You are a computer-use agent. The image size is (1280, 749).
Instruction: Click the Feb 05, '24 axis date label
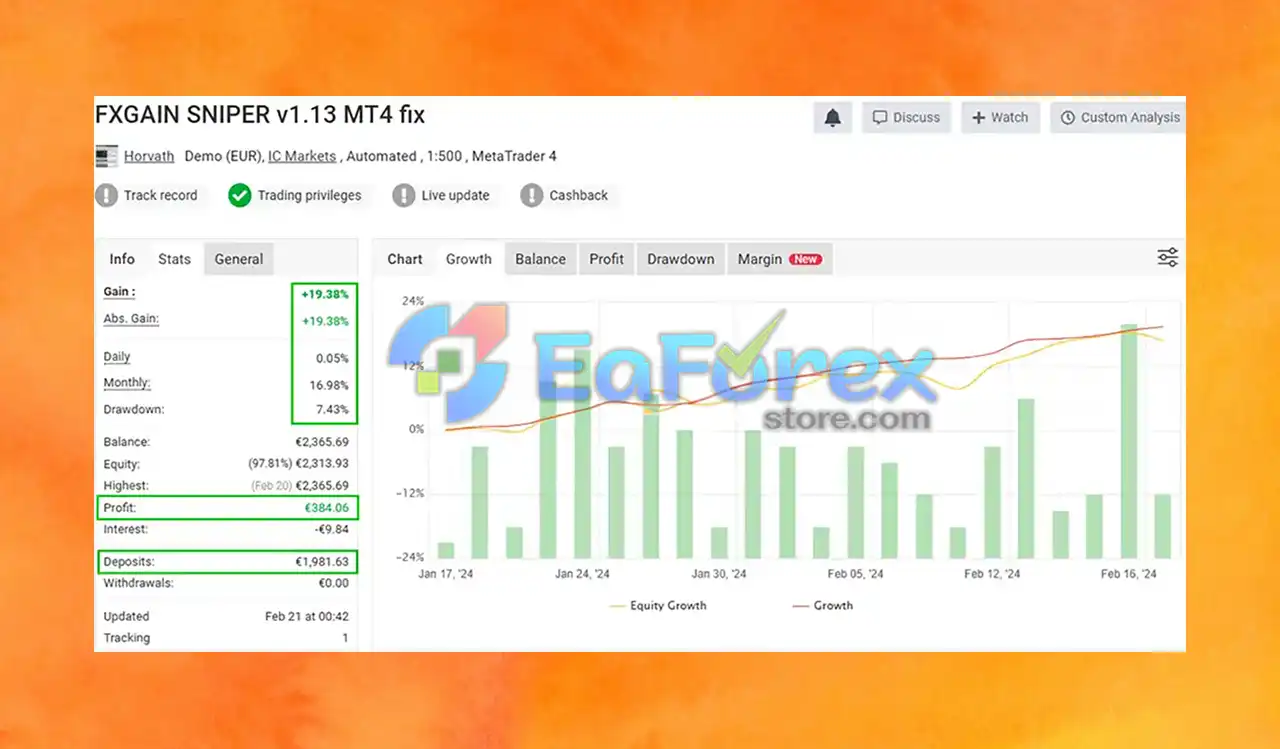[x=856, y=575]
